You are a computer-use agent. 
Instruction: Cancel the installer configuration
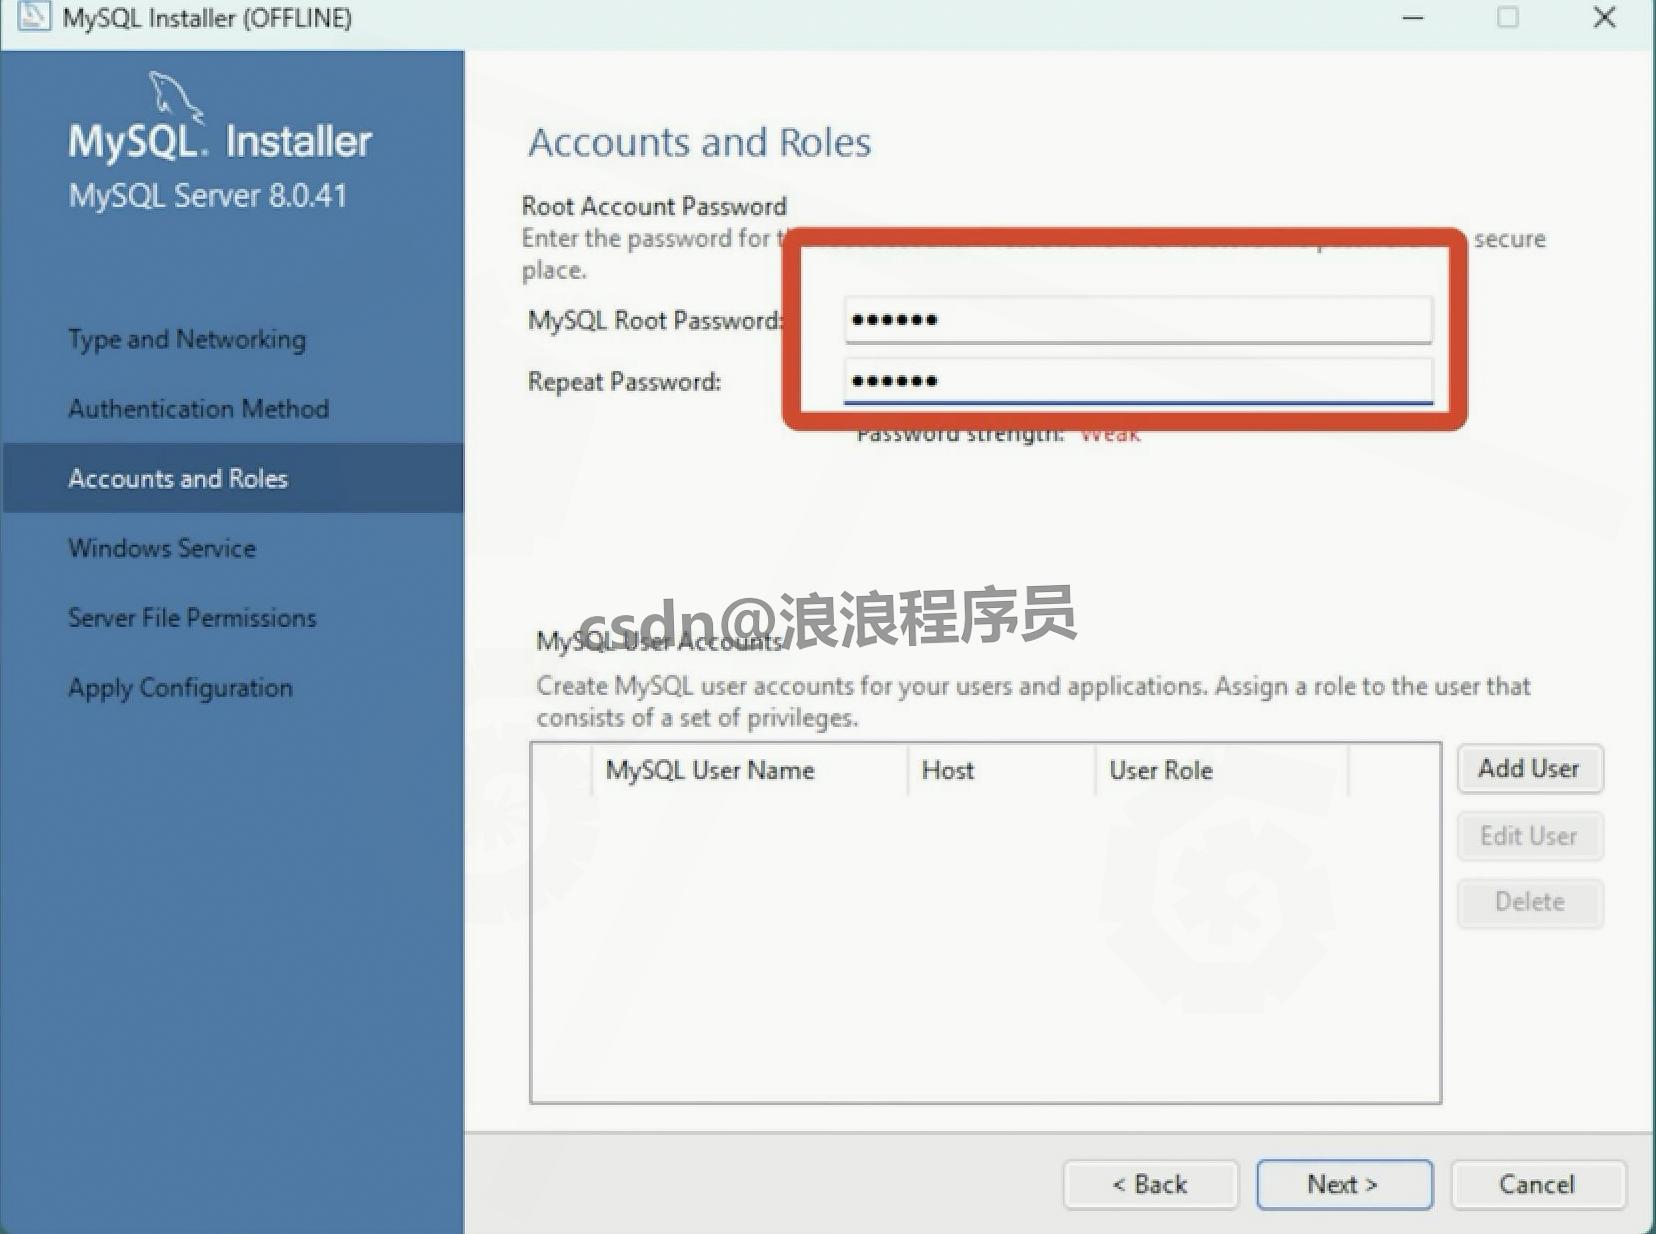tap(1537, 1185)
